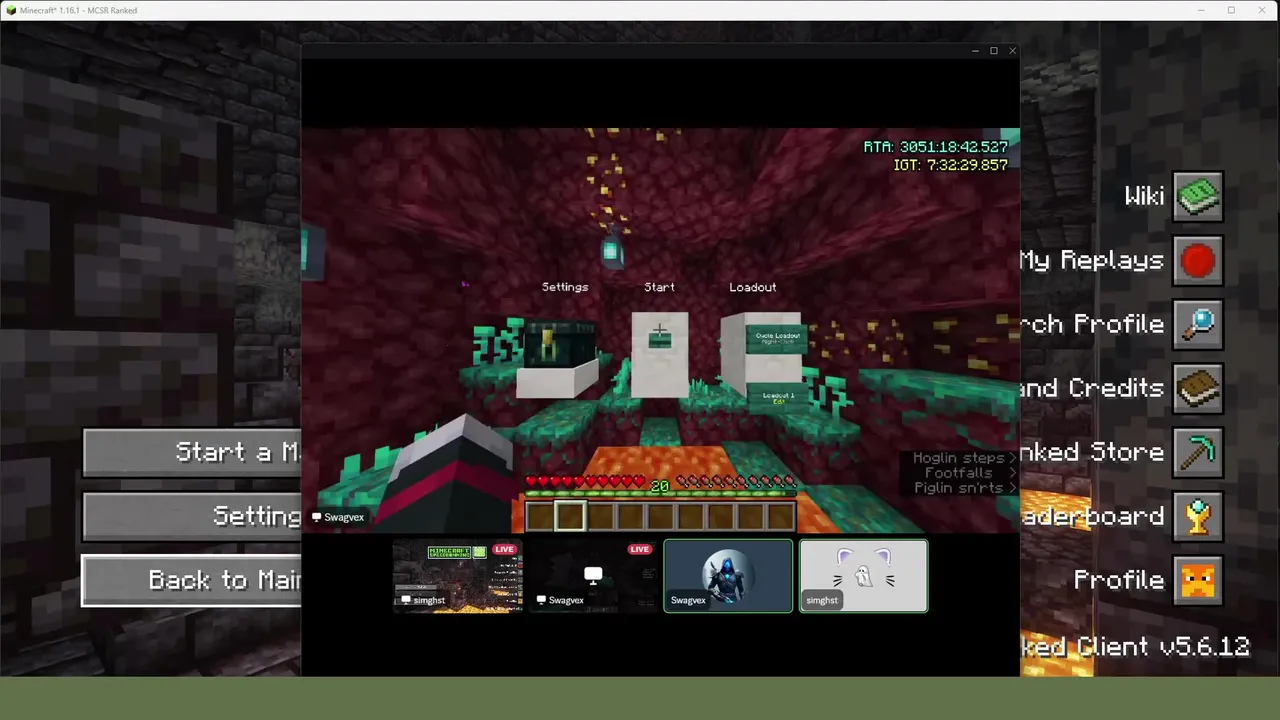Select the first hotbar slot

(x=540, y=516)
